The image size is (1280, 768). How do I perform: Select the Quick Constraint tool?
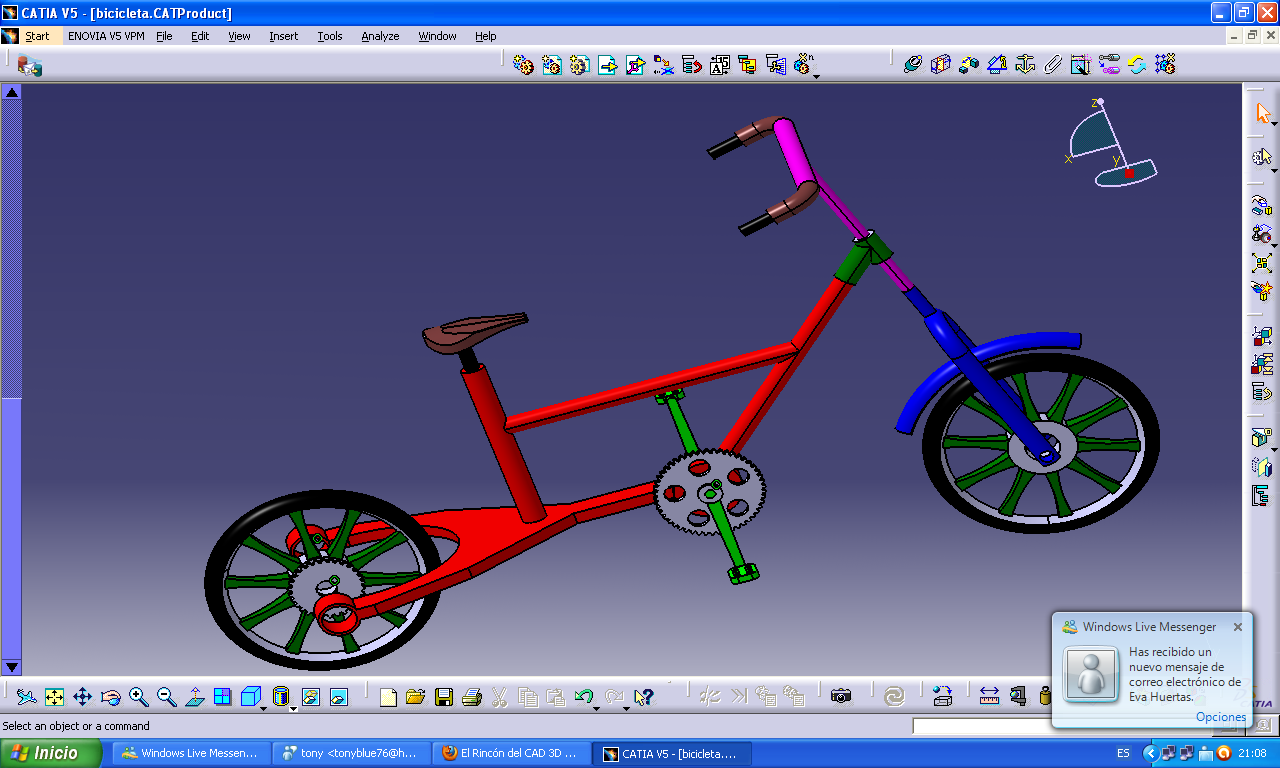coord(1080,65)
